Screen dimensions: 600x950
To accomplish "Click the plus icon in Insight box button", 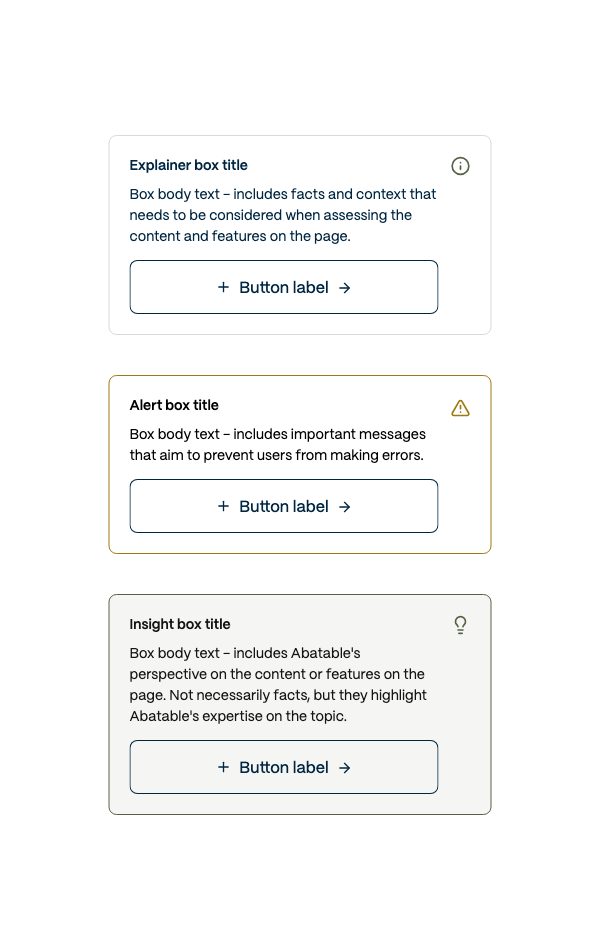I will (223, 767).
